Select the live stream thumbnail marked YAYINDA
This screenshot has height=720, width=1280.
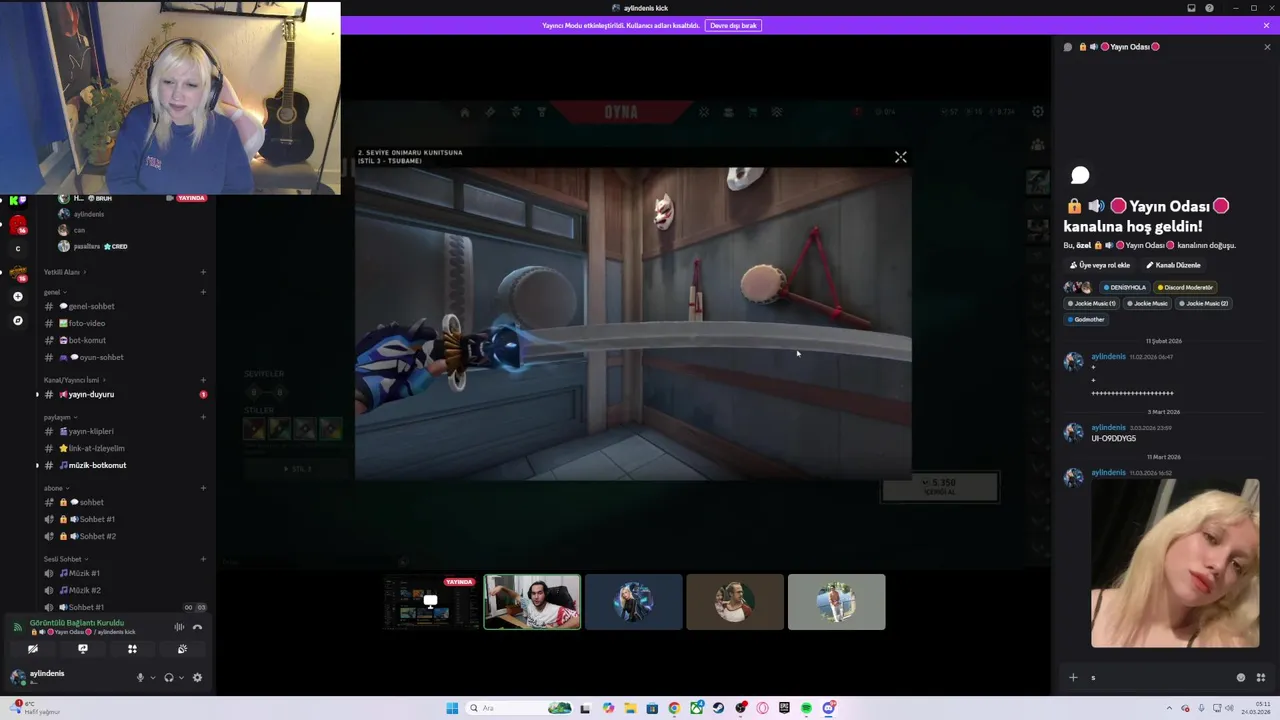pyautogui.click(x=430, y=602)
